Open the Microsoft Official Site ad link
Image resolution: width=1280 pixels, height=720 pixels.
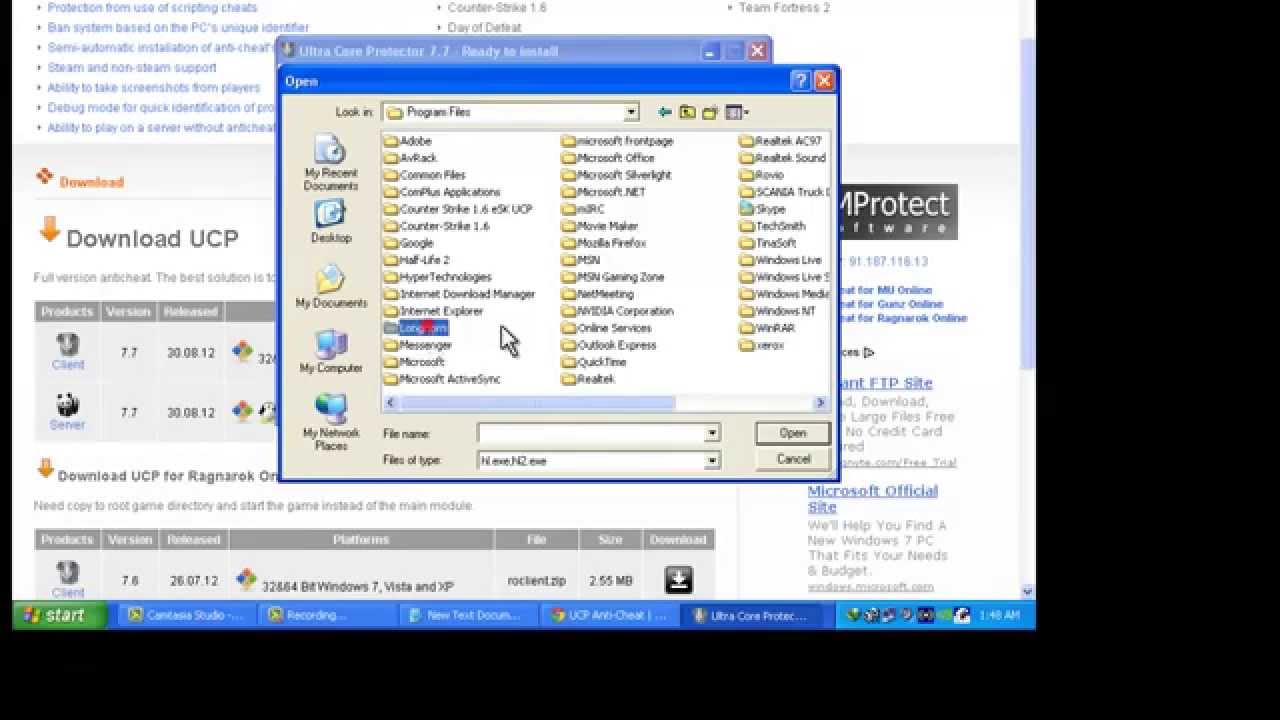873,499
